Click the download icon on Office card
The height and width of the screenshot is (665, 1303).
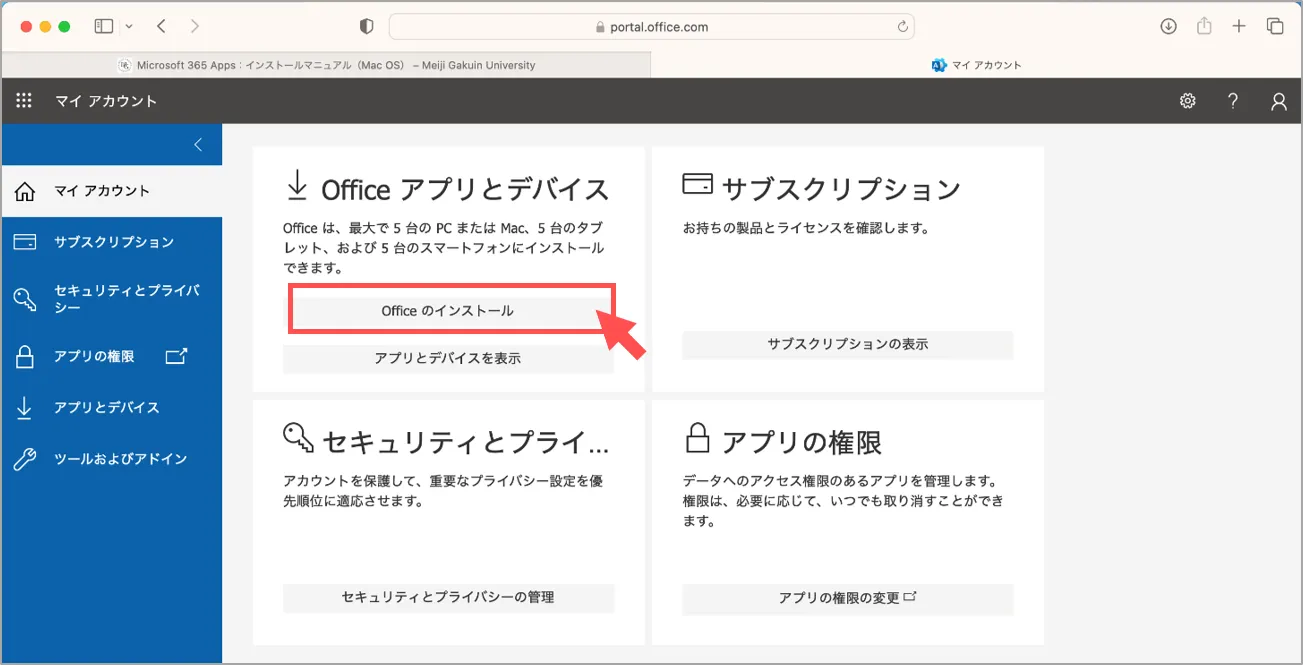click(x=297, y=186)
